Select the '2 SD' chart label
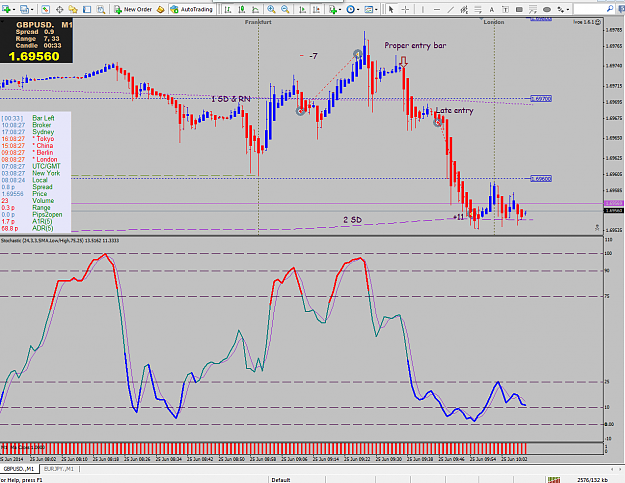The width and height of the screenshot is (625, 483). click(x=352, y=220)
